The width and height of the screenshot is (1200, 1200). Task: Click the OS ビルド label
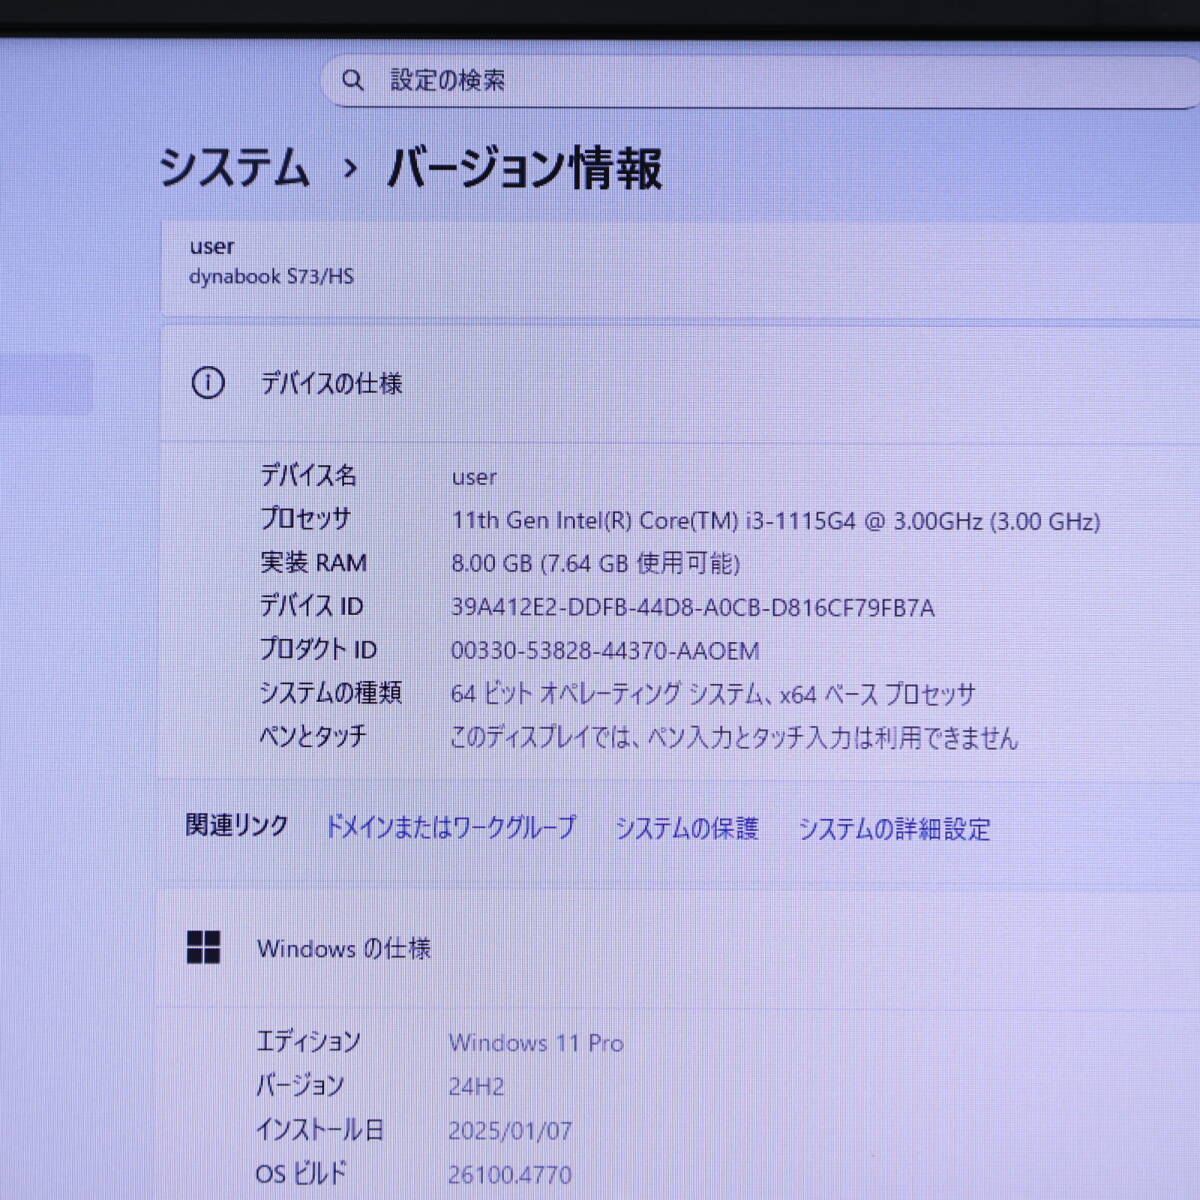point(300,1172)
